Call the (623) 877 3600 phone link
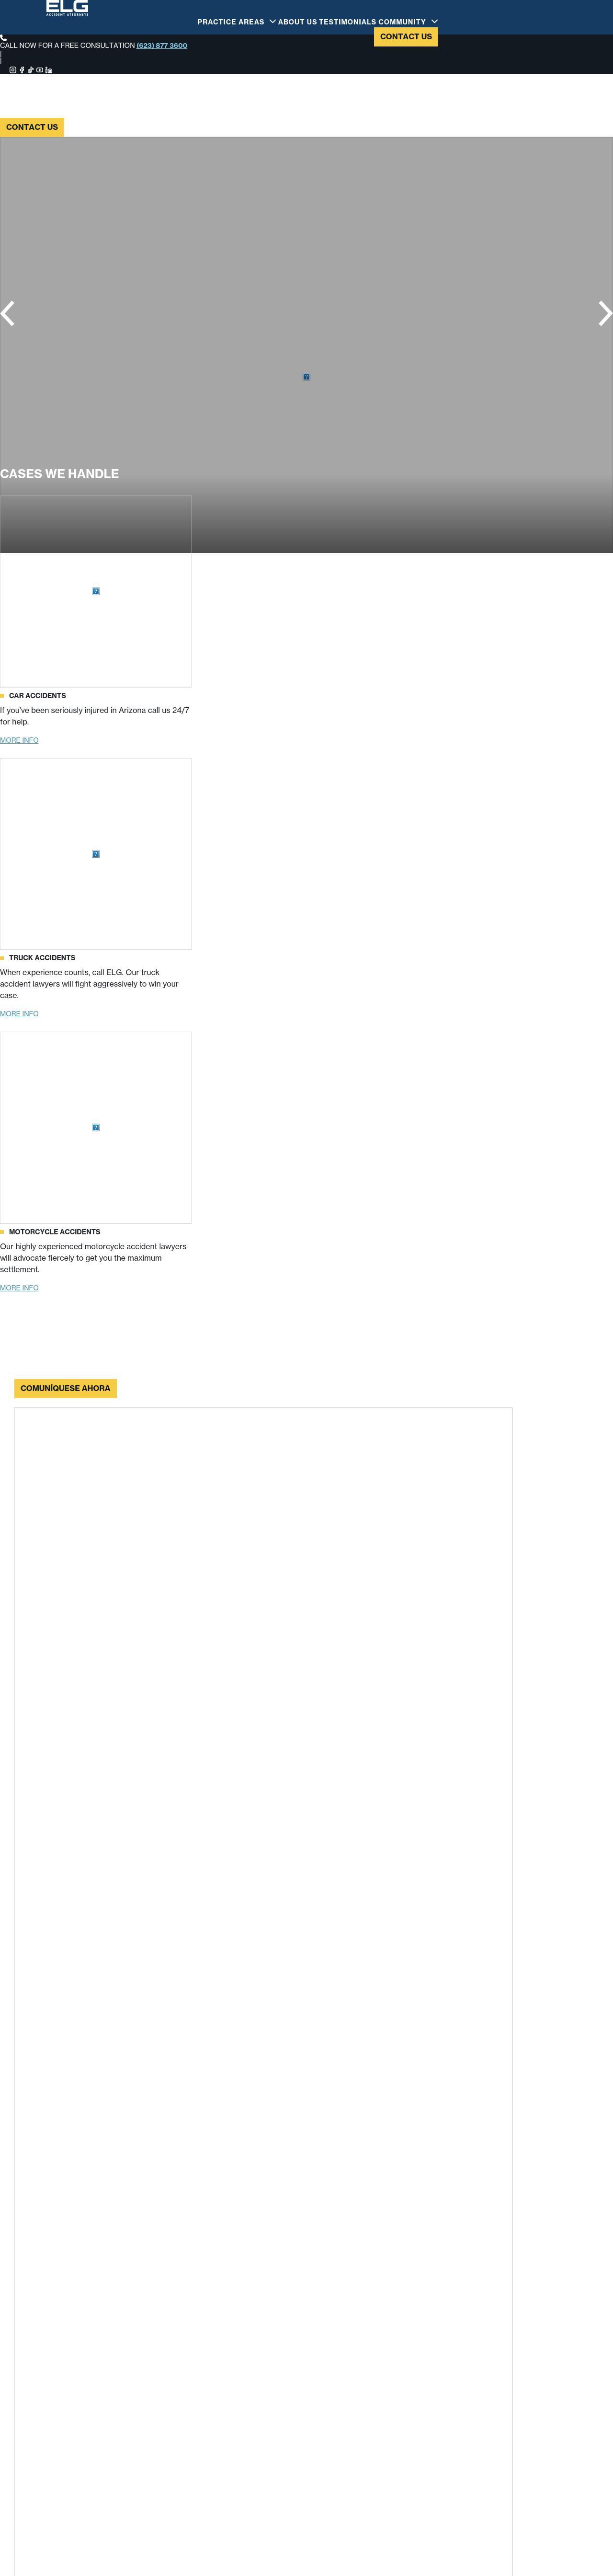Screen dimensions: 613x2576 [162, 46]
